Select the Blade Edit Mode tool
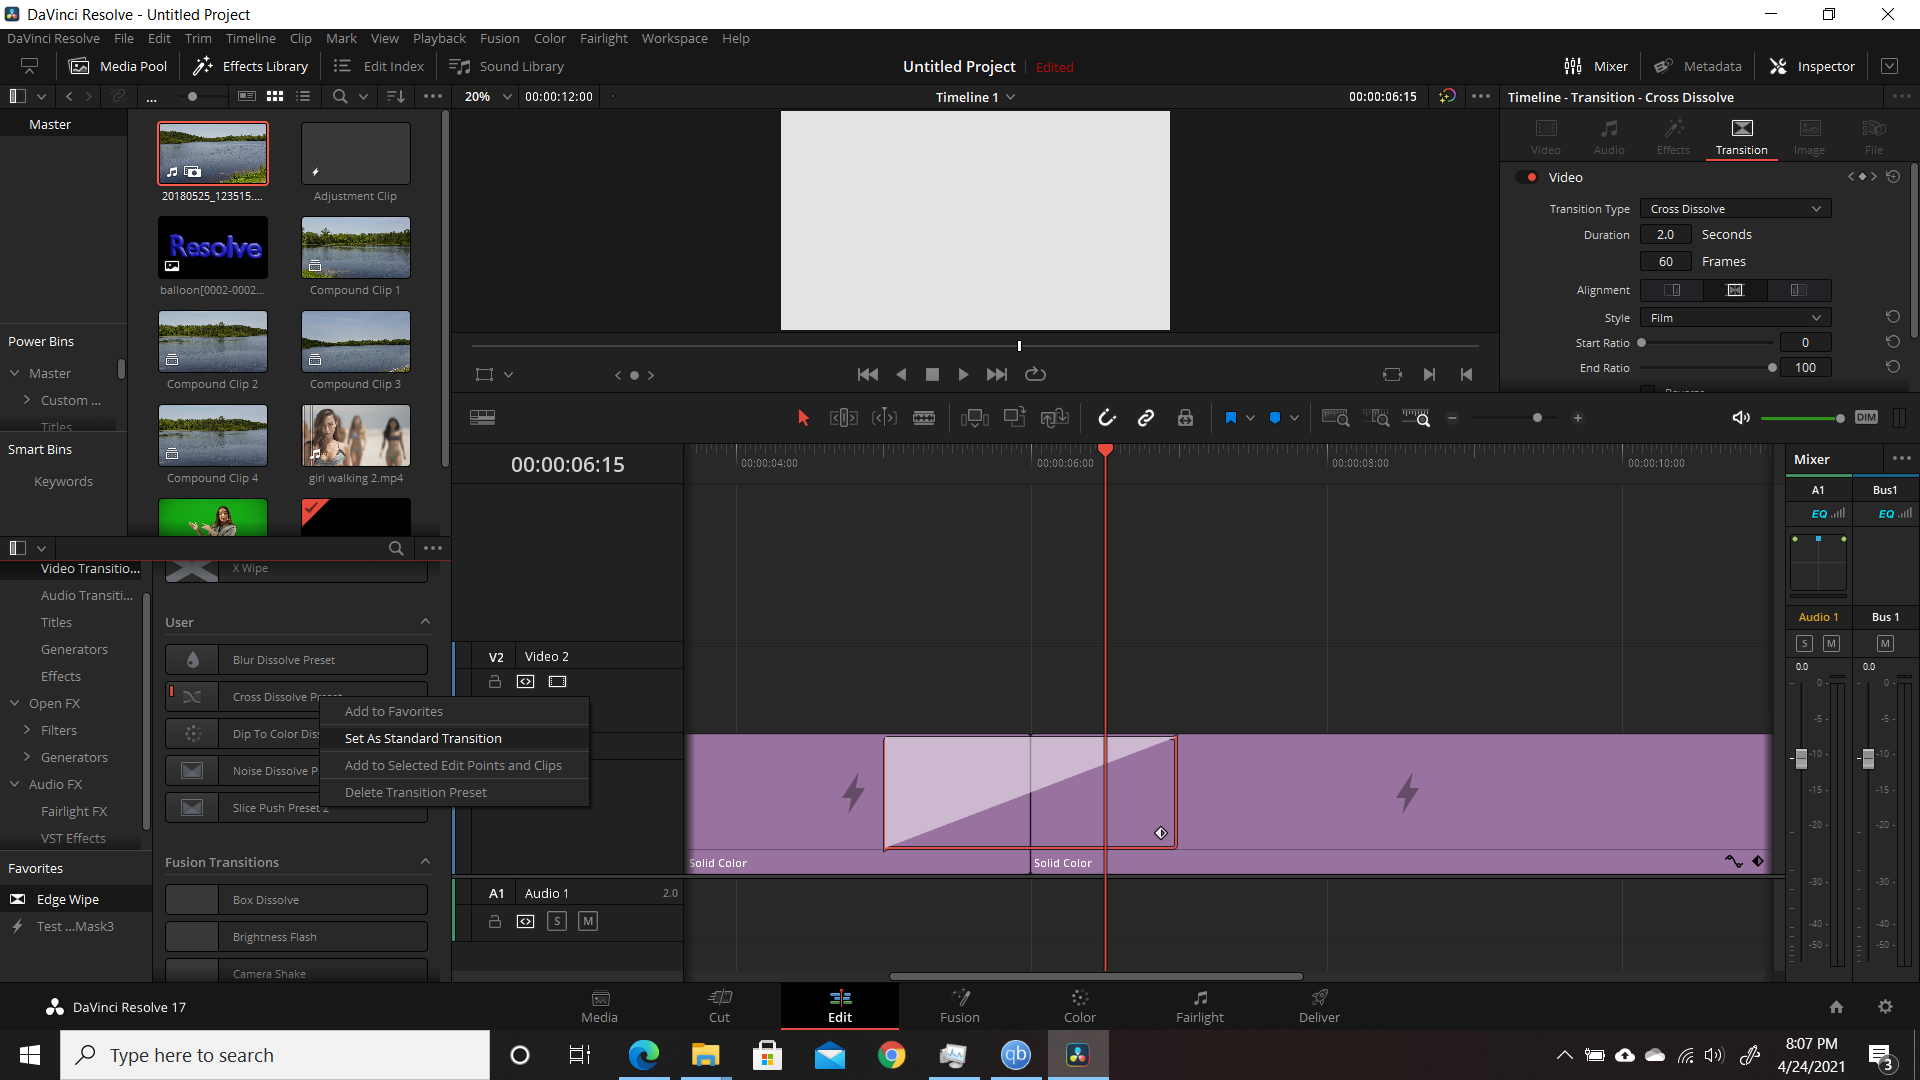Image resolution: width=1920 pixels, height=1080 pixels. [924, 418]
